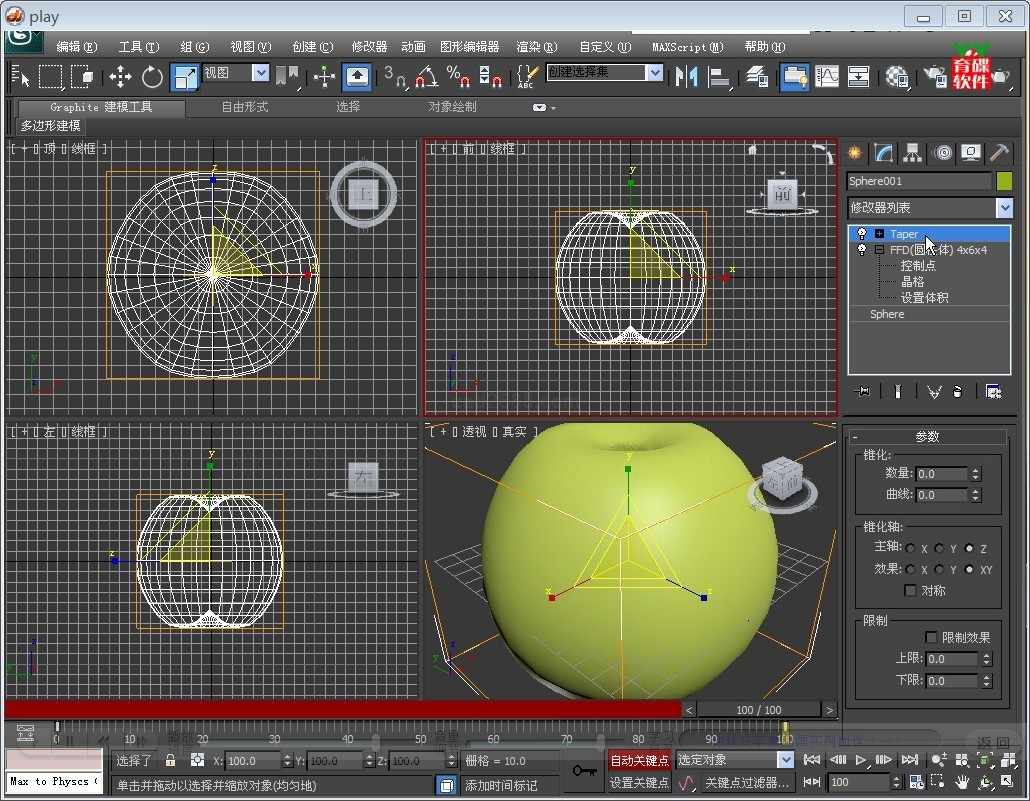Image resolution: width=1030 pixels, height=801 pixels.
Task: Click the 自动关键点 Auto Key button
Action: tap(639, 760)
